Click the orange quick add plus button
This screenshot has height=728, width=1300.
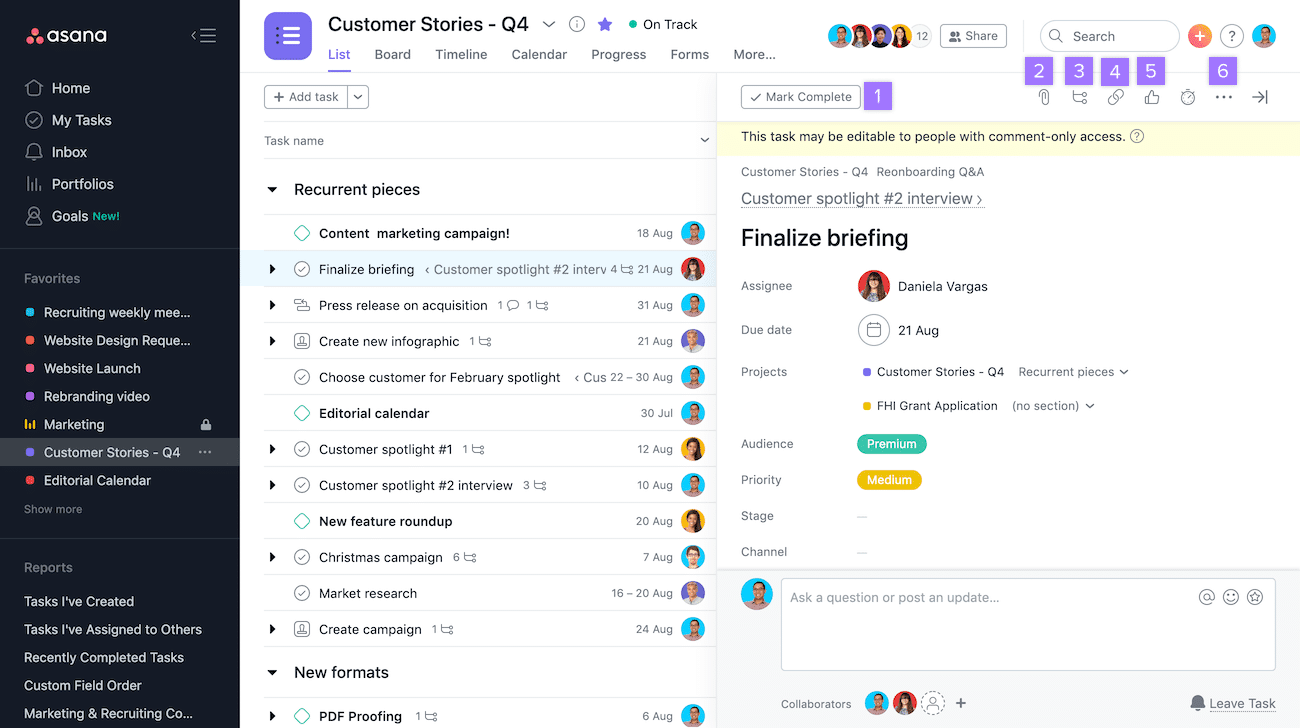(1200, 36)
